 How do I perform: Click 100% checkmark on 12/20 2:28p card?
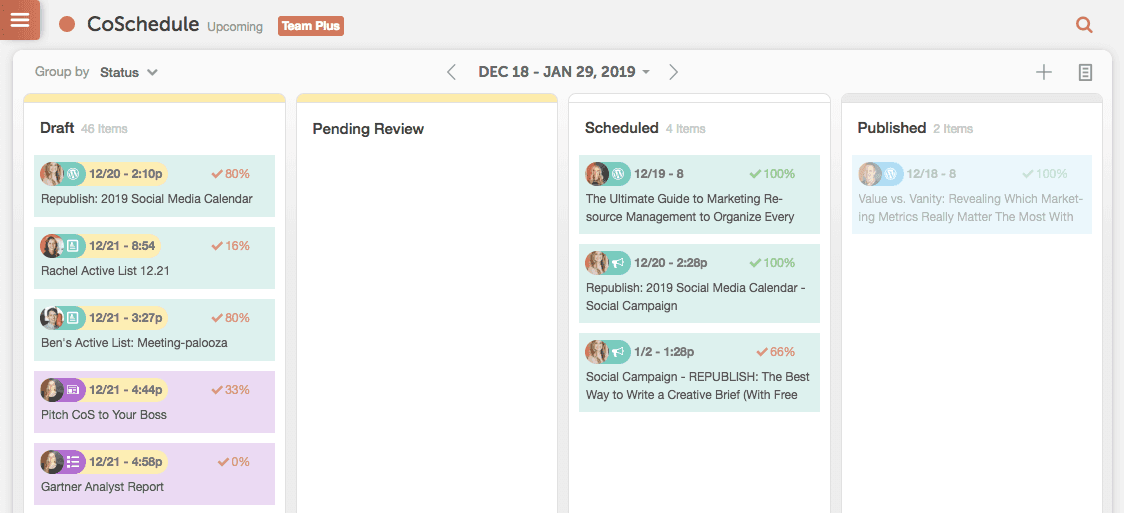pyautogui.click(x=755, y=263)
